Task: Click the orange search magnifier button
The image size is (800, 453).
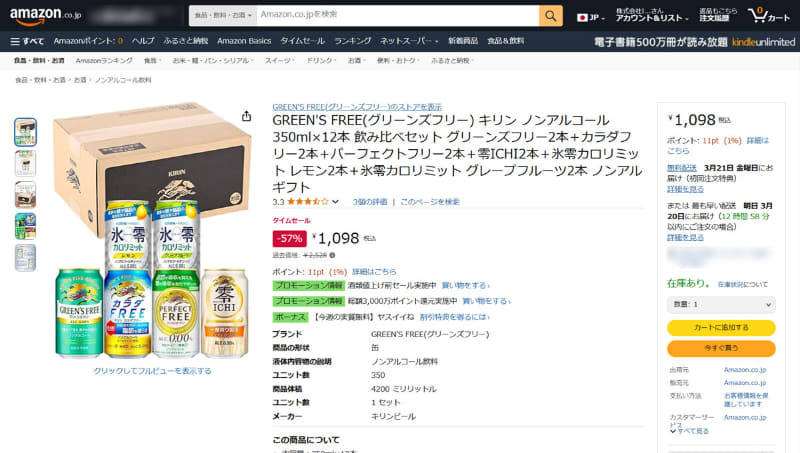Action: [x=551, y=16]
